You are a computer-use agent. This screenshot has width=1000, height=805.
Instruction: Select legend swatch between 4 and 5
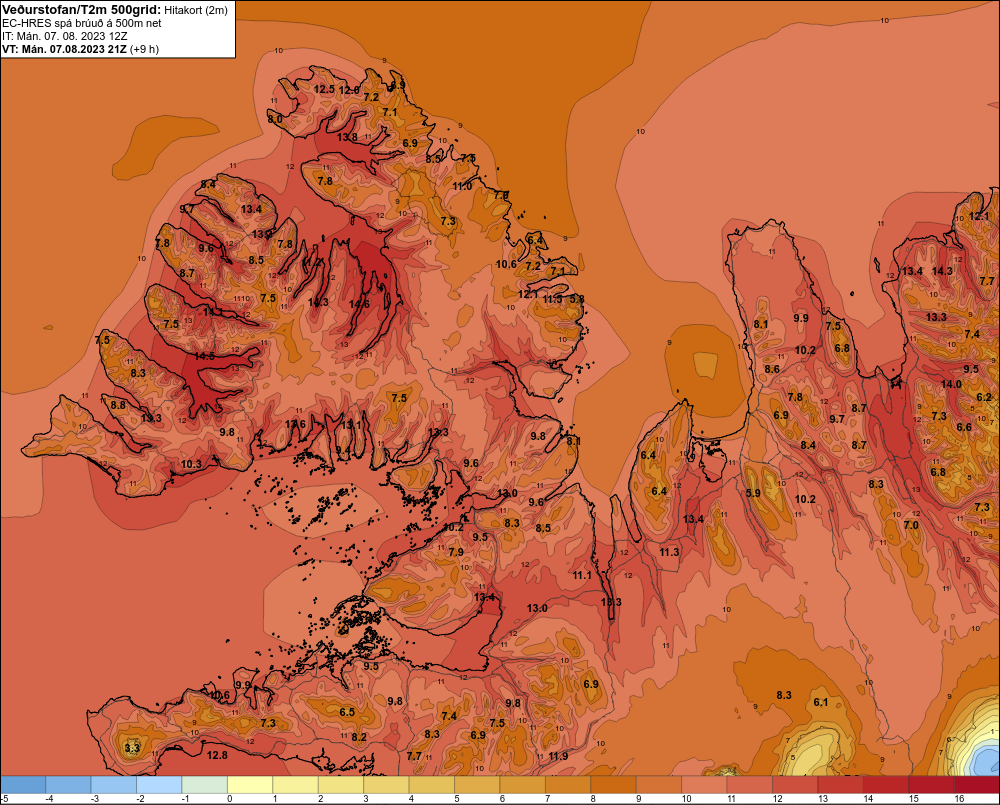point(432,784)
